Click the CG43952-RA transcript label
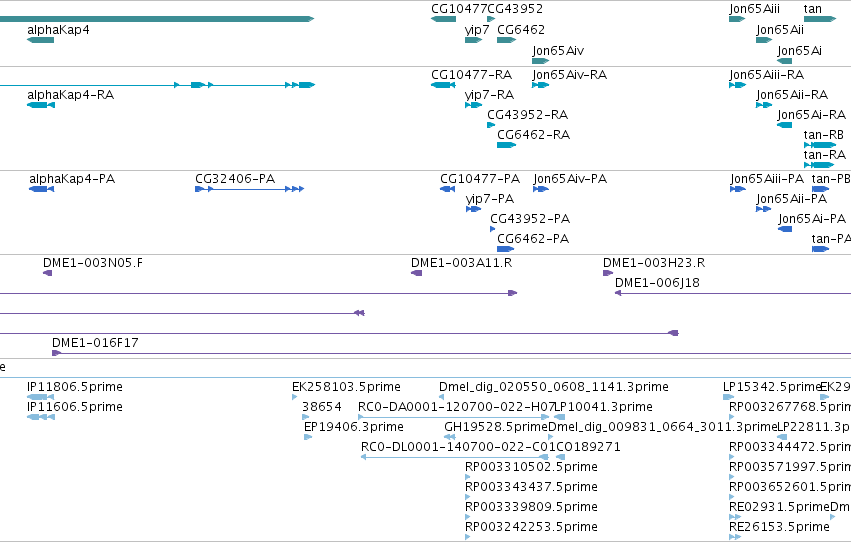The height and width of the screenshot is (542, 851). [x=528, y=115]
